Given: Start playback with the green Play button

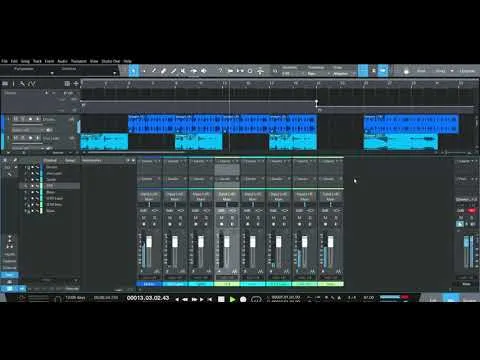Looking at the screenshot, I should 232,299.
